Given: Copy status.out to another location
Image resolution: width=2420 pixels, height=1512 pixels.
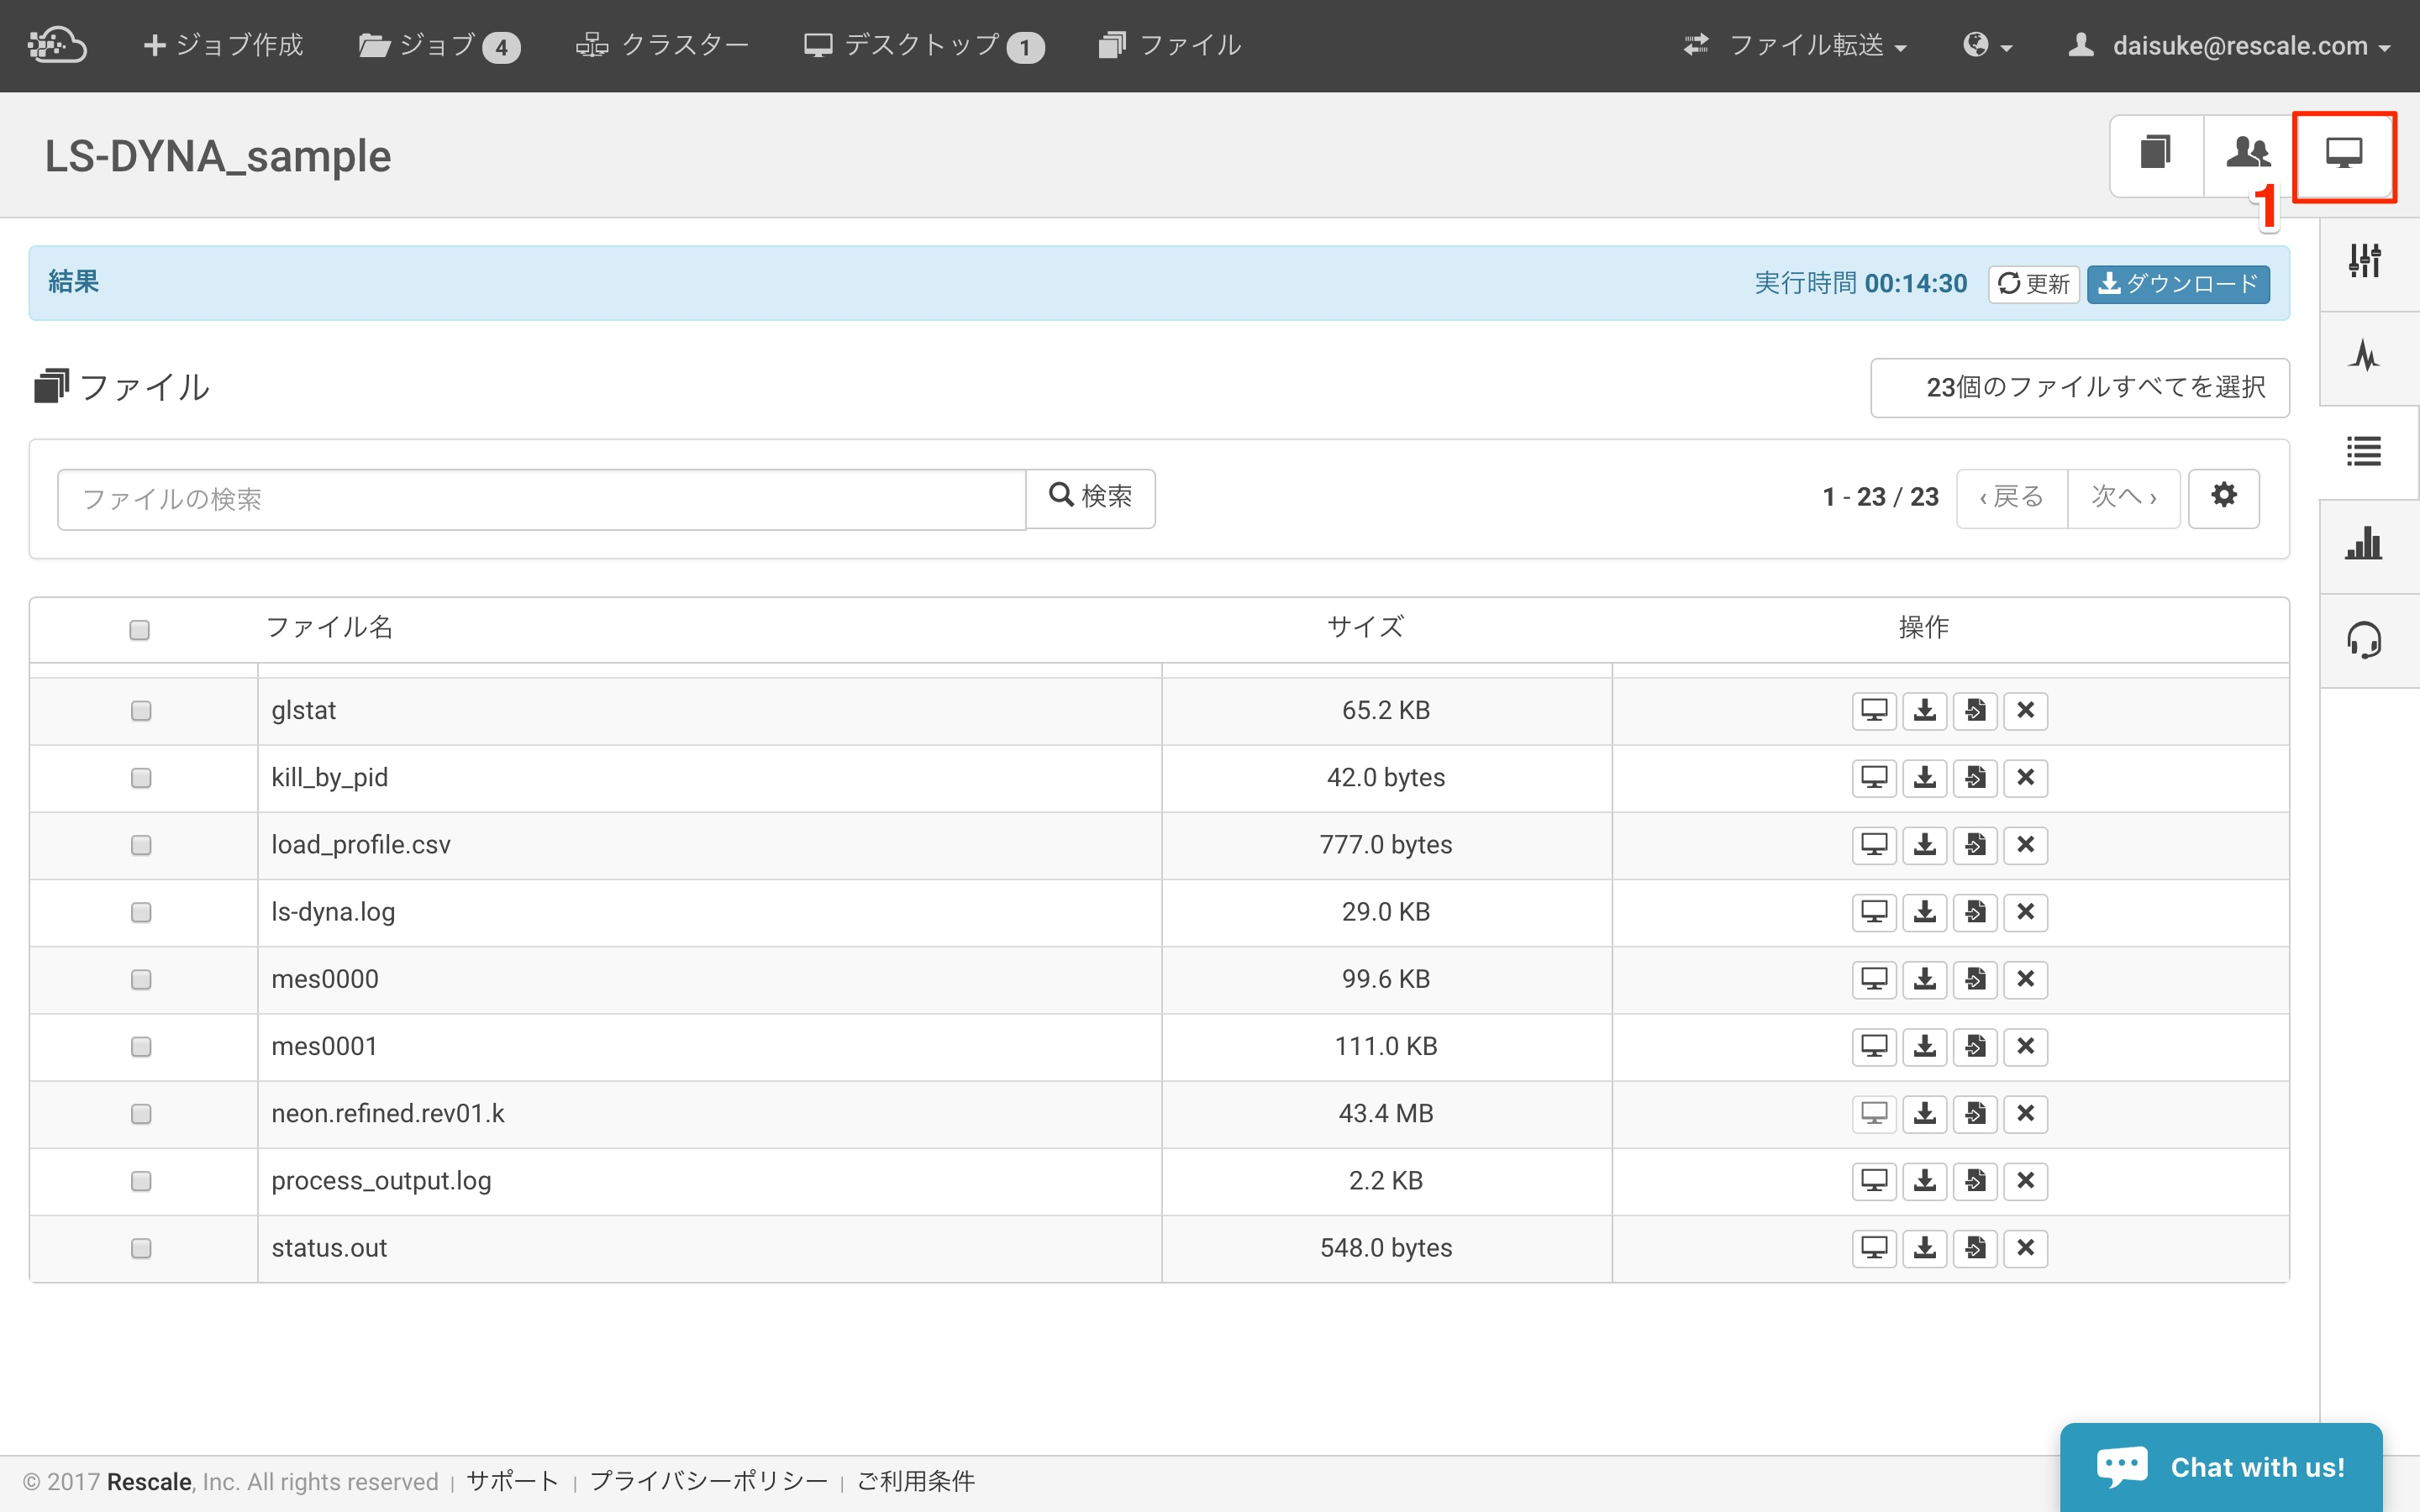Looking at the screenshot, I should coord(1977,1247).
